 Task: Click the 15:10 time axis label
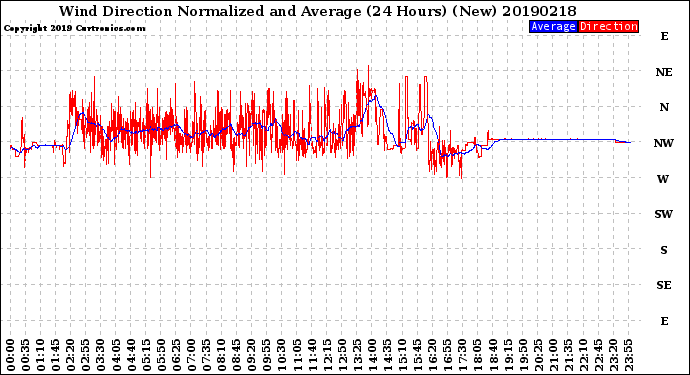coord(402,355)
